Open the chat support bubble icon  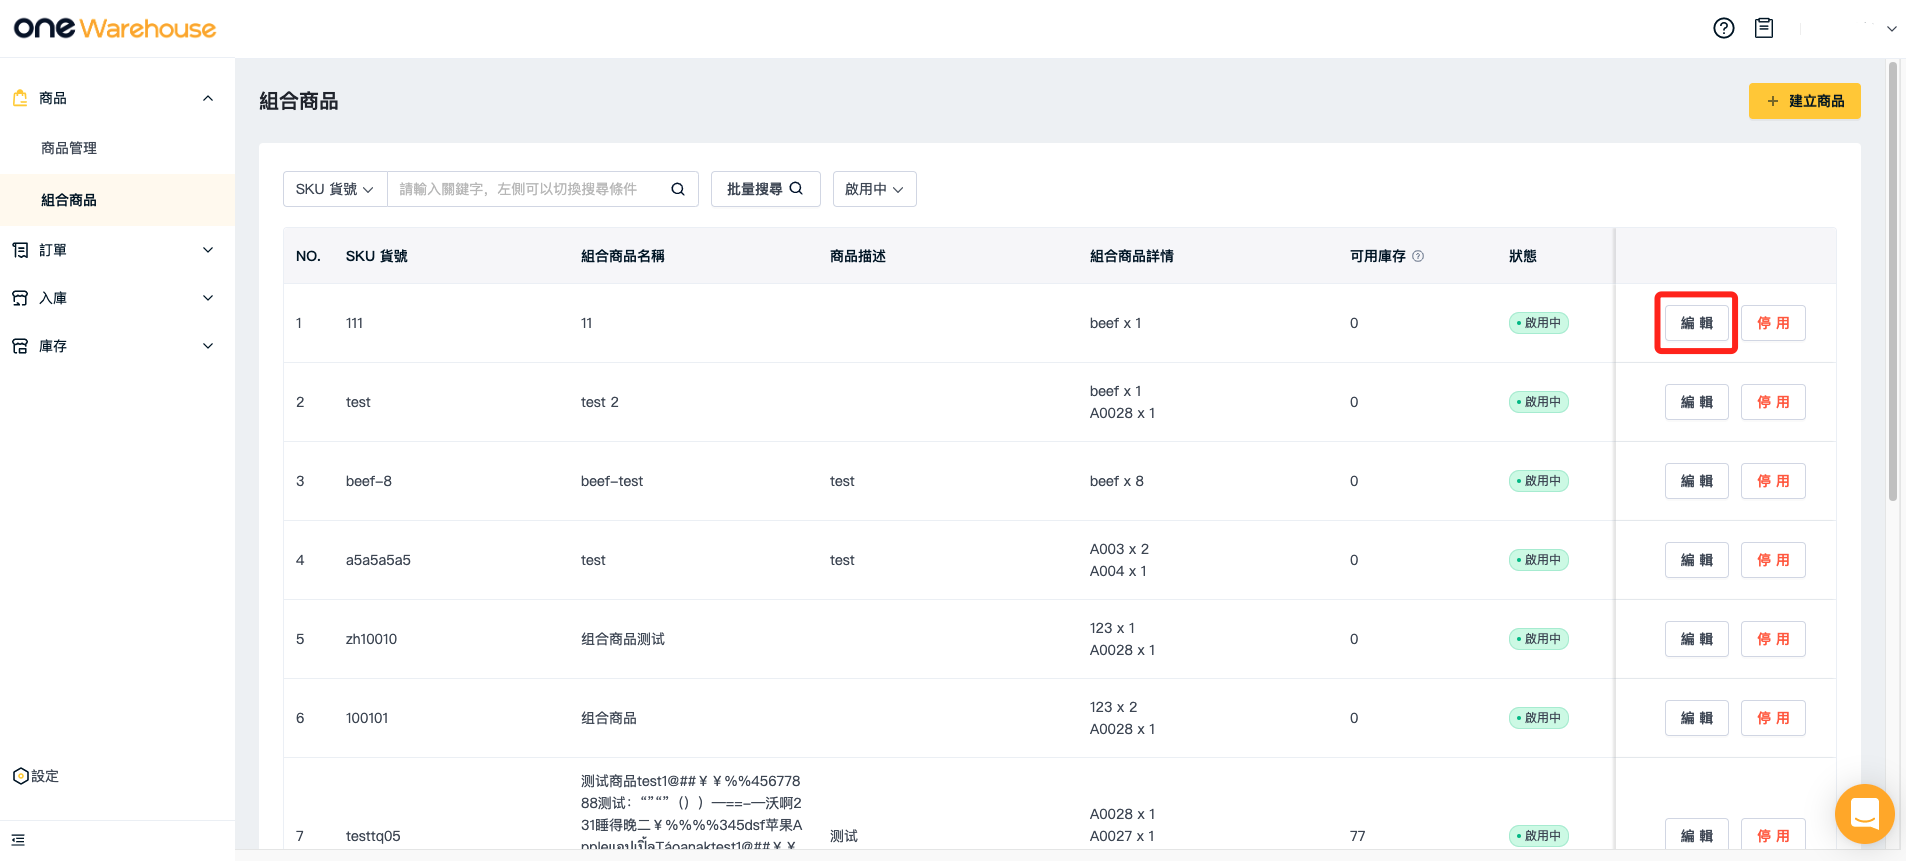click(1865, 814)
